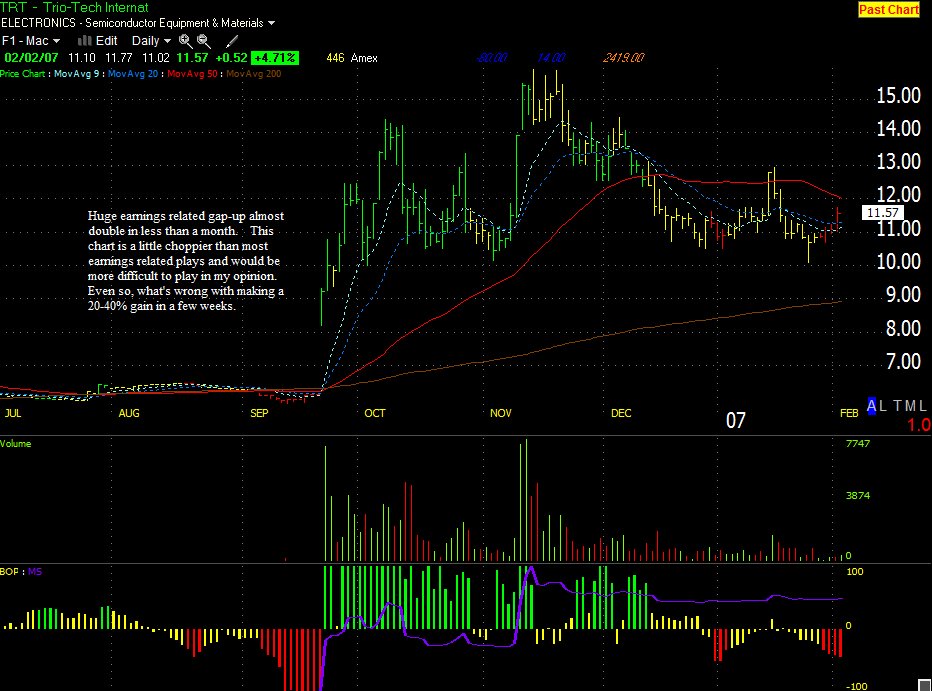
Task: Select the MovAvg 20 legend label
Action: tap(133, 74)
